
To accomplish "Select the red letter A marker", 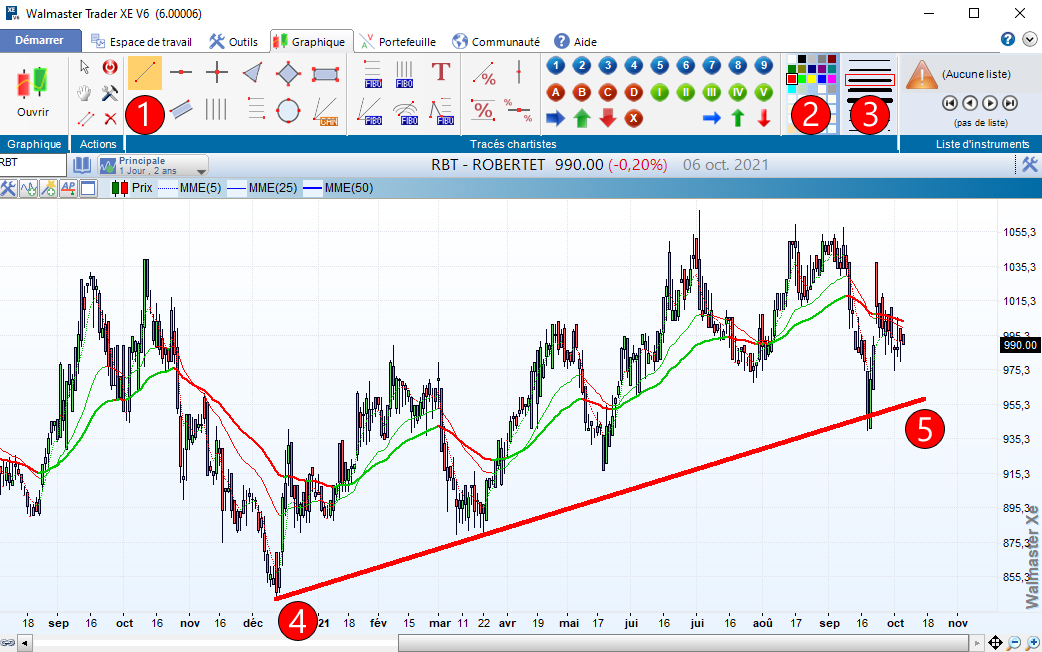I will pyautogui.click(x=556, y=92).
